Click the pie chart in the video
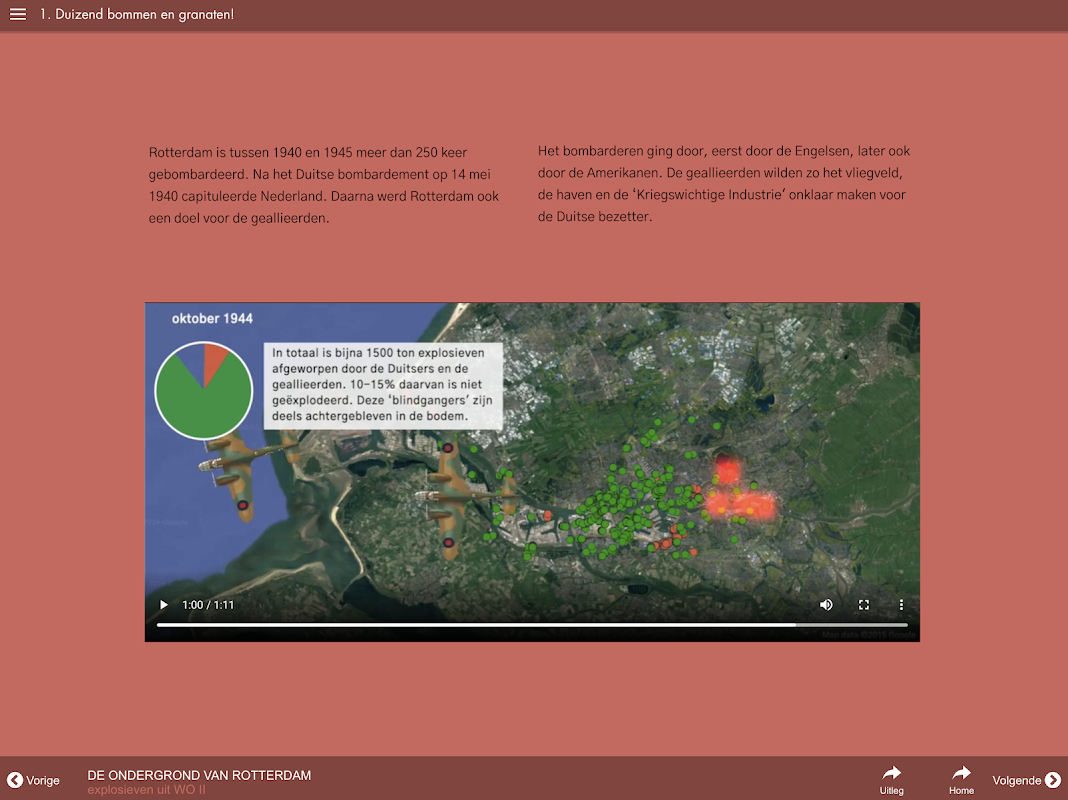The width and height of the screenshot is (1068, 800). click(204, 390)
